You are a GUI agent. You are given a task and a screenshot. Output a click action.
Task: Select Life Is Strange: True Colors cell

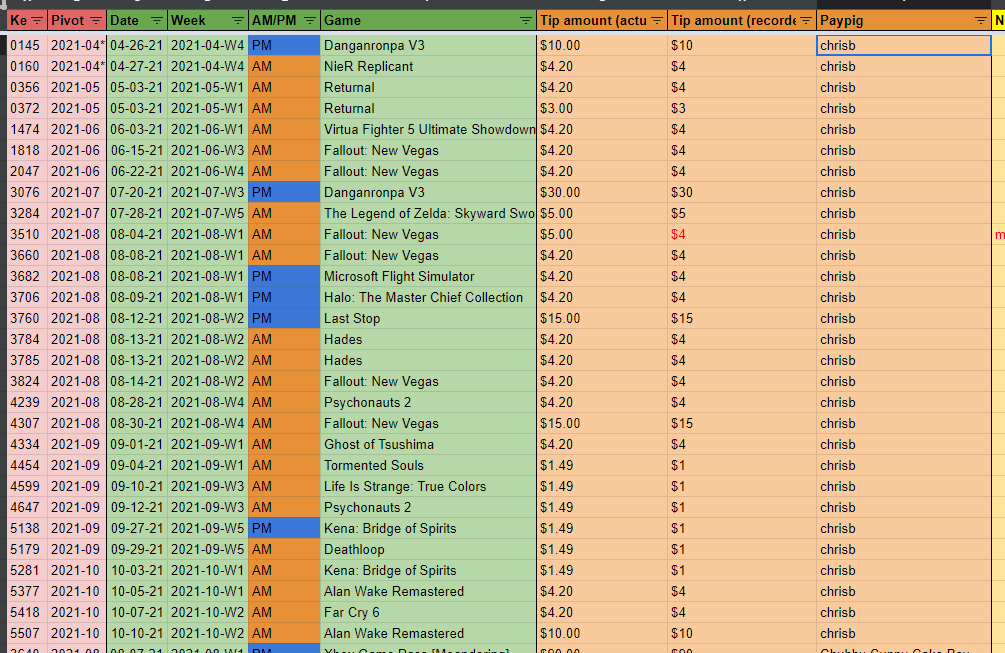coord(428,486)
